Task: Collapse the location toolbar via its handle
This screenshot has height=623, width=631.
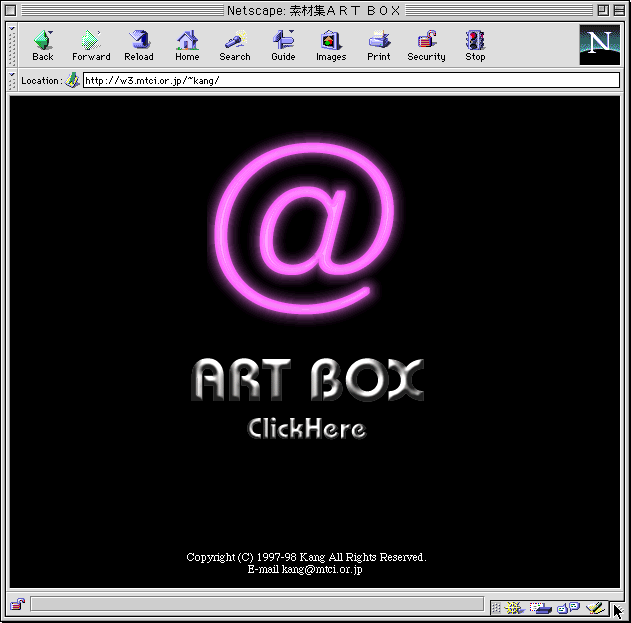Action: [12, 80]
